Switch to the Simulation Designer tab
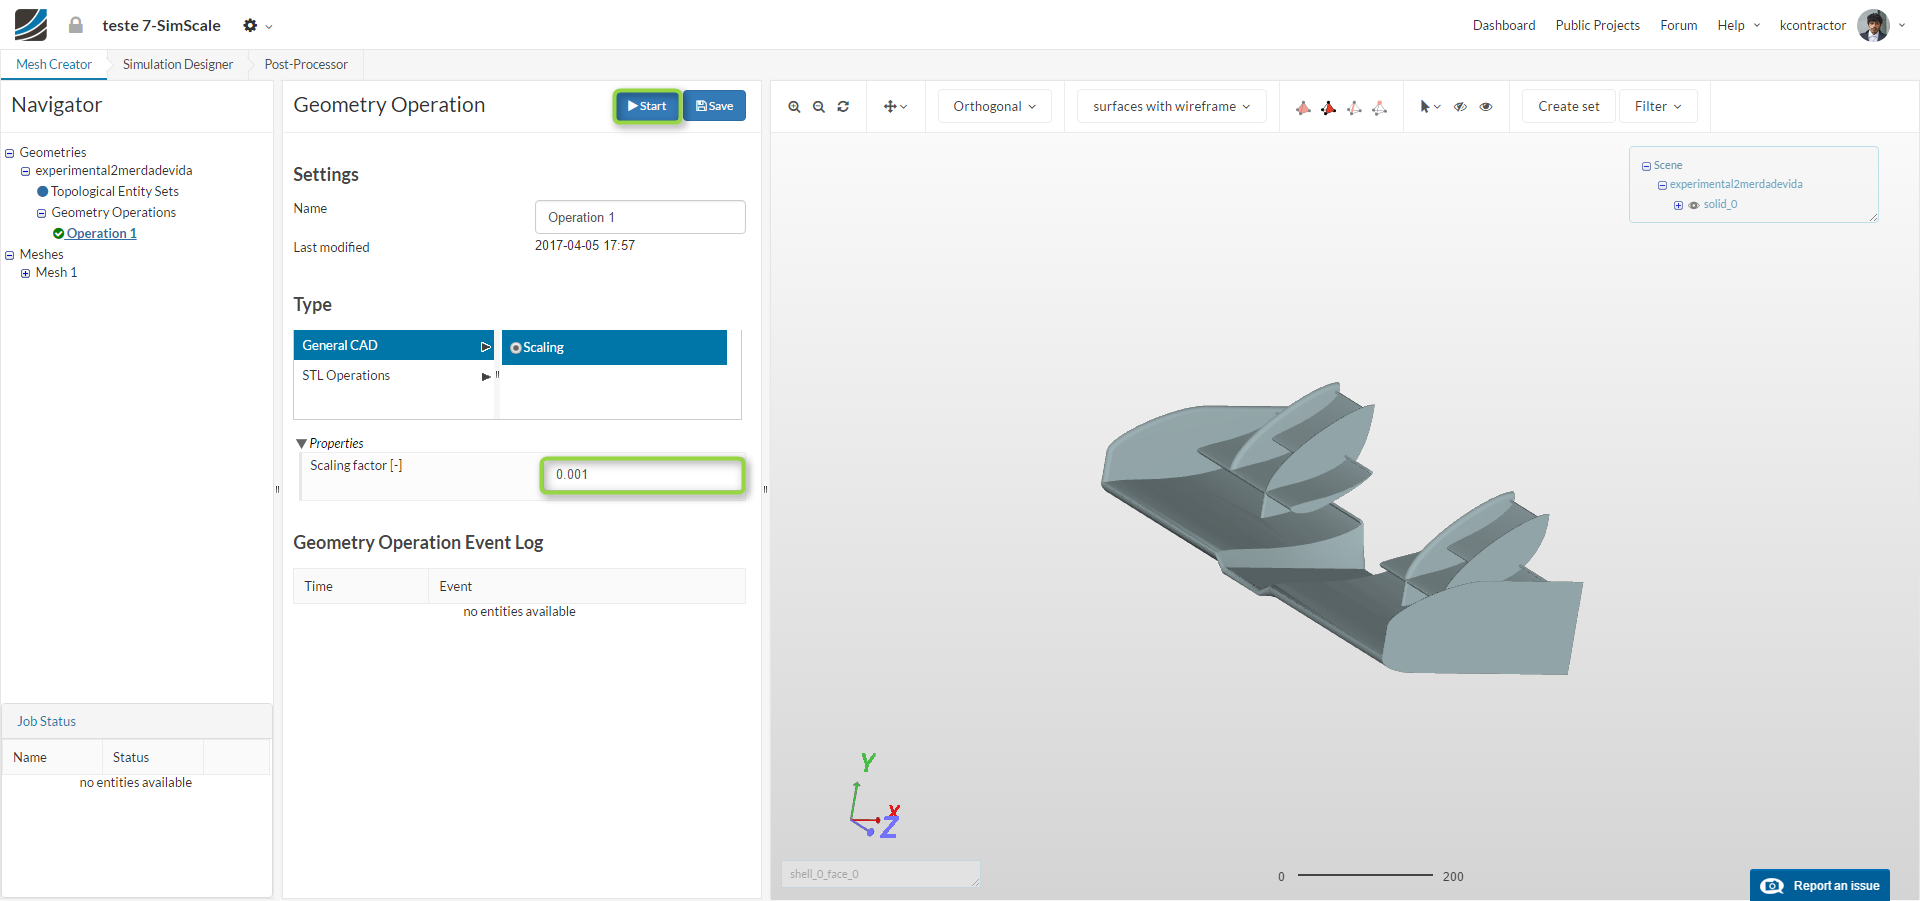The height and width of the screenshot is (901, 1920). [x=178, y=65]
